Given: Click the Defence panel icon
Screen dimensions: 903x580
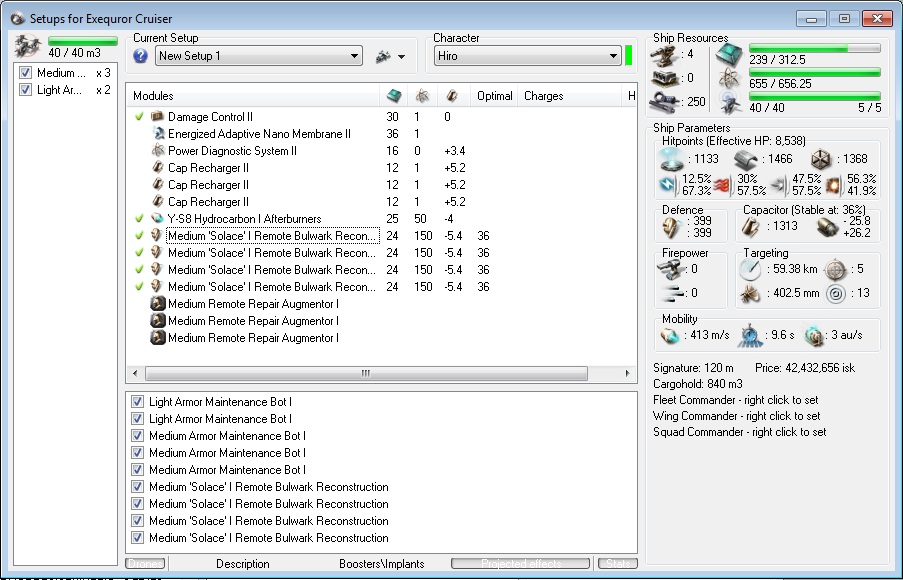Looking at the screenshot, I should (x=671, y=227).
